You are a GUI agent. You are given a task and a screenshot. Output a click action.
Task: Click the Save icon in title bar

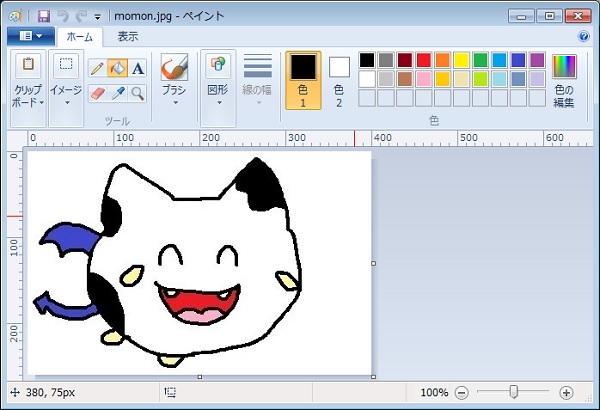44,16
